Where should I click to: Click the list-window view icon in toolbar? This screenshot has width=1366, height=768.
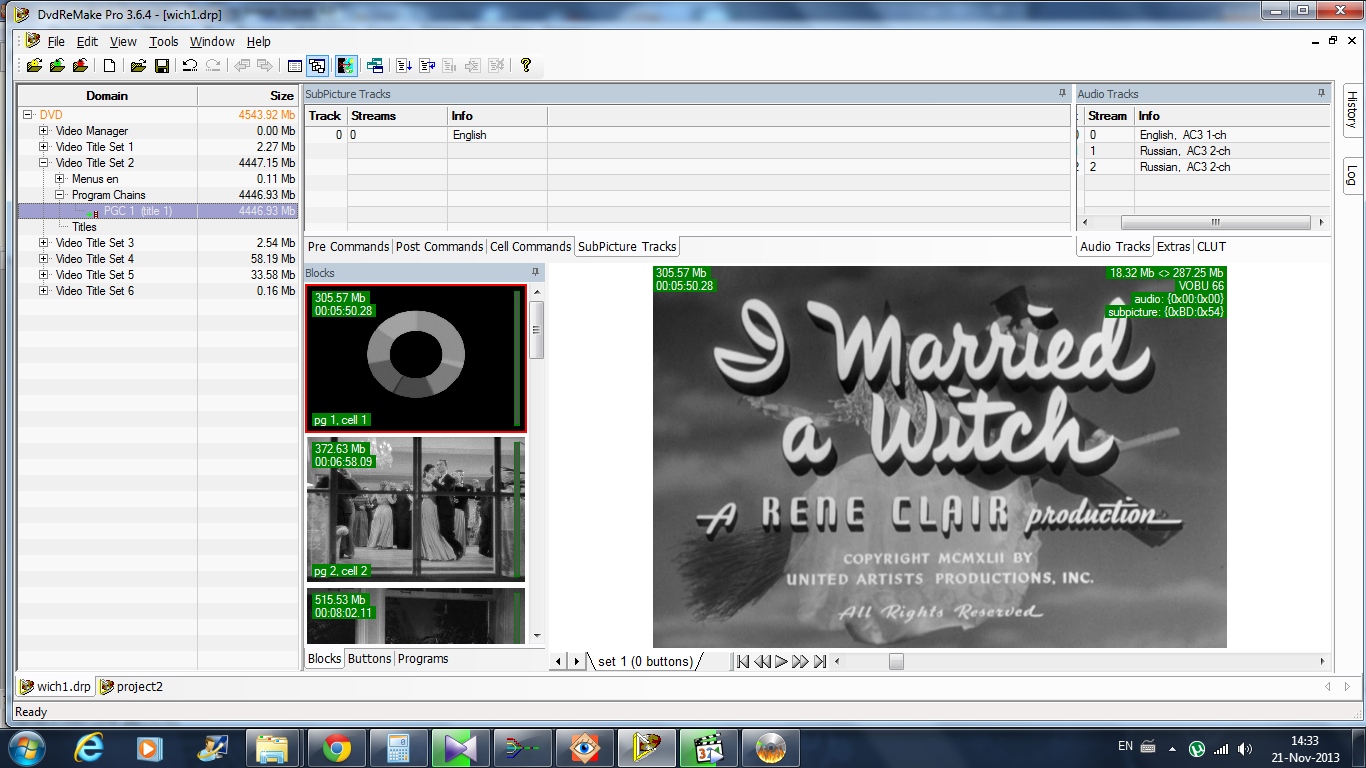294,66
